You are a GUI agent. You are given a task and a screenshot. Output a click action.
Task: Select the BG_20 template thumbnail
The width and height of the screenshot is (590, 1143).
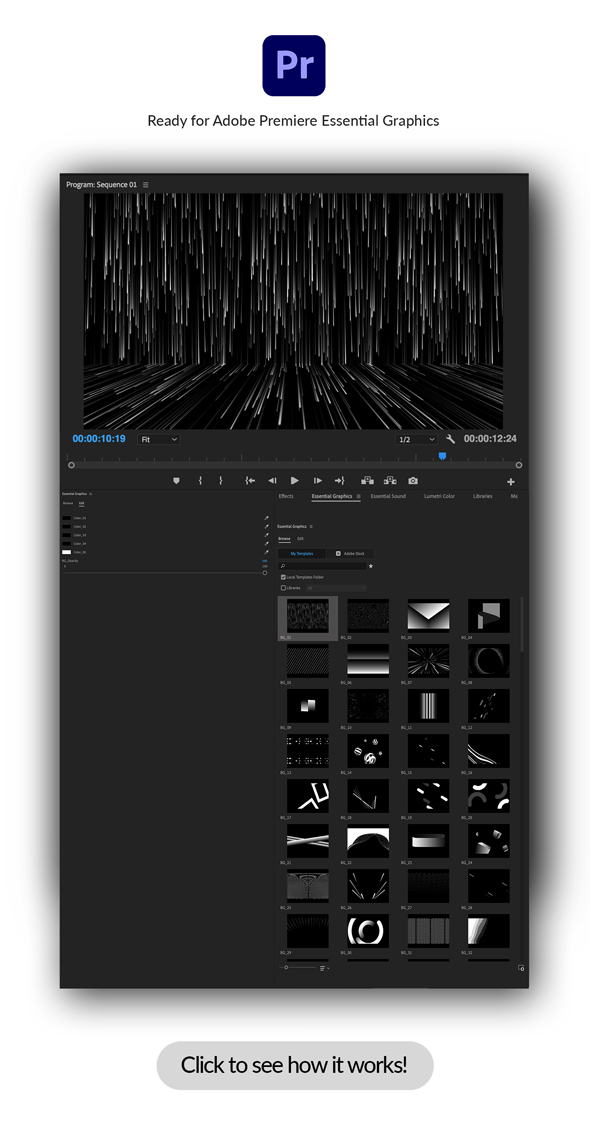tap(489, 796)
